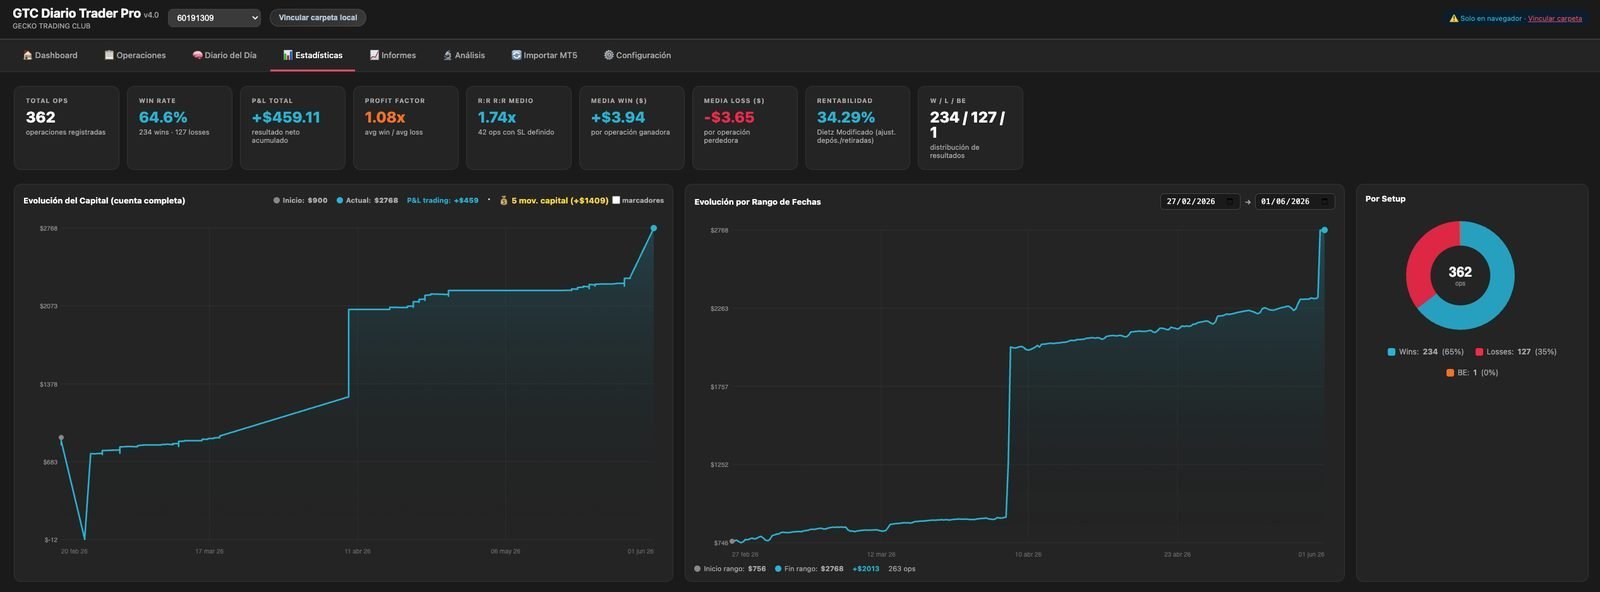Click the Operaciones clipboard icon
This screenshot has height=592, width=1600.
point(109,55)
